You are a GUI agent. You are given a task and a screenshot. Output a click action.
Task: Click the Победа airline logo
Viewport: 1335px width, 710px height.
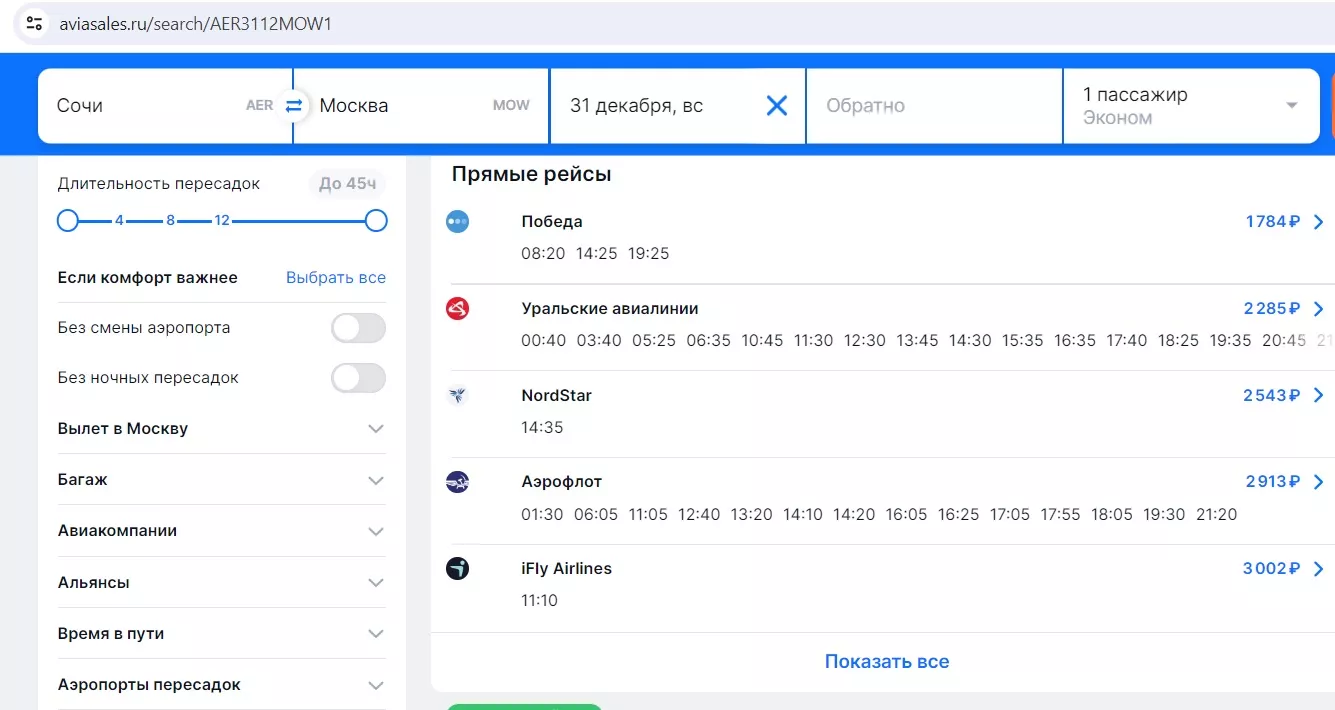457,222
